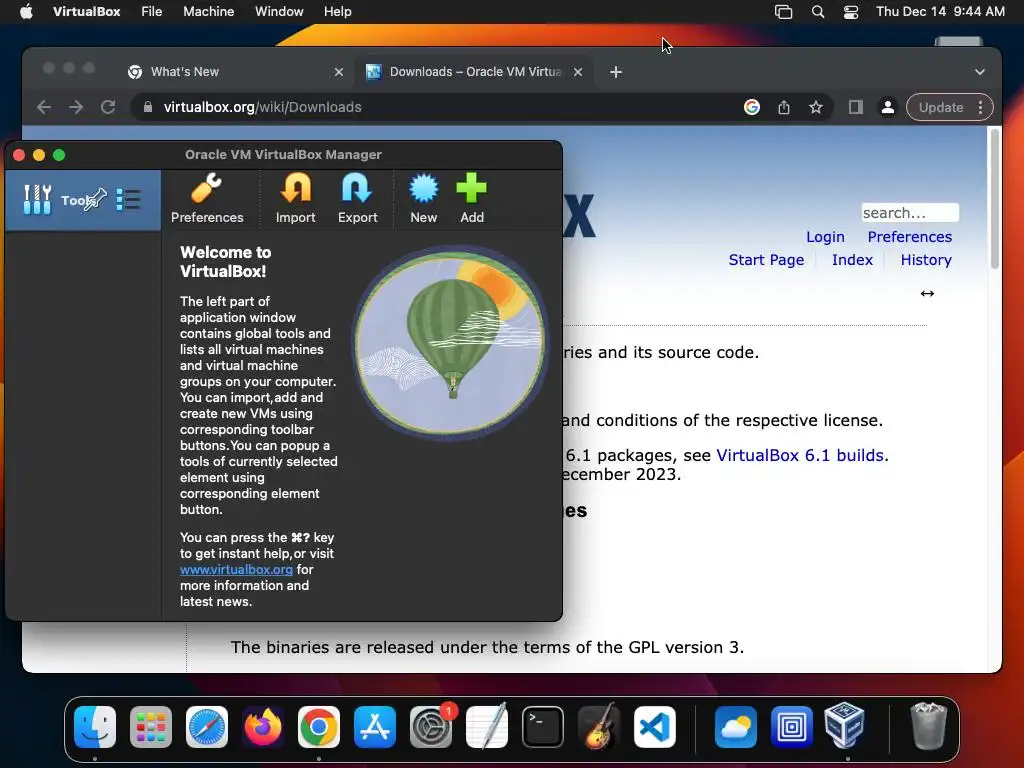Viewport: 1024px width, 768px height.
Task: Click the address bar URL
Action: [x=263, y=107]
